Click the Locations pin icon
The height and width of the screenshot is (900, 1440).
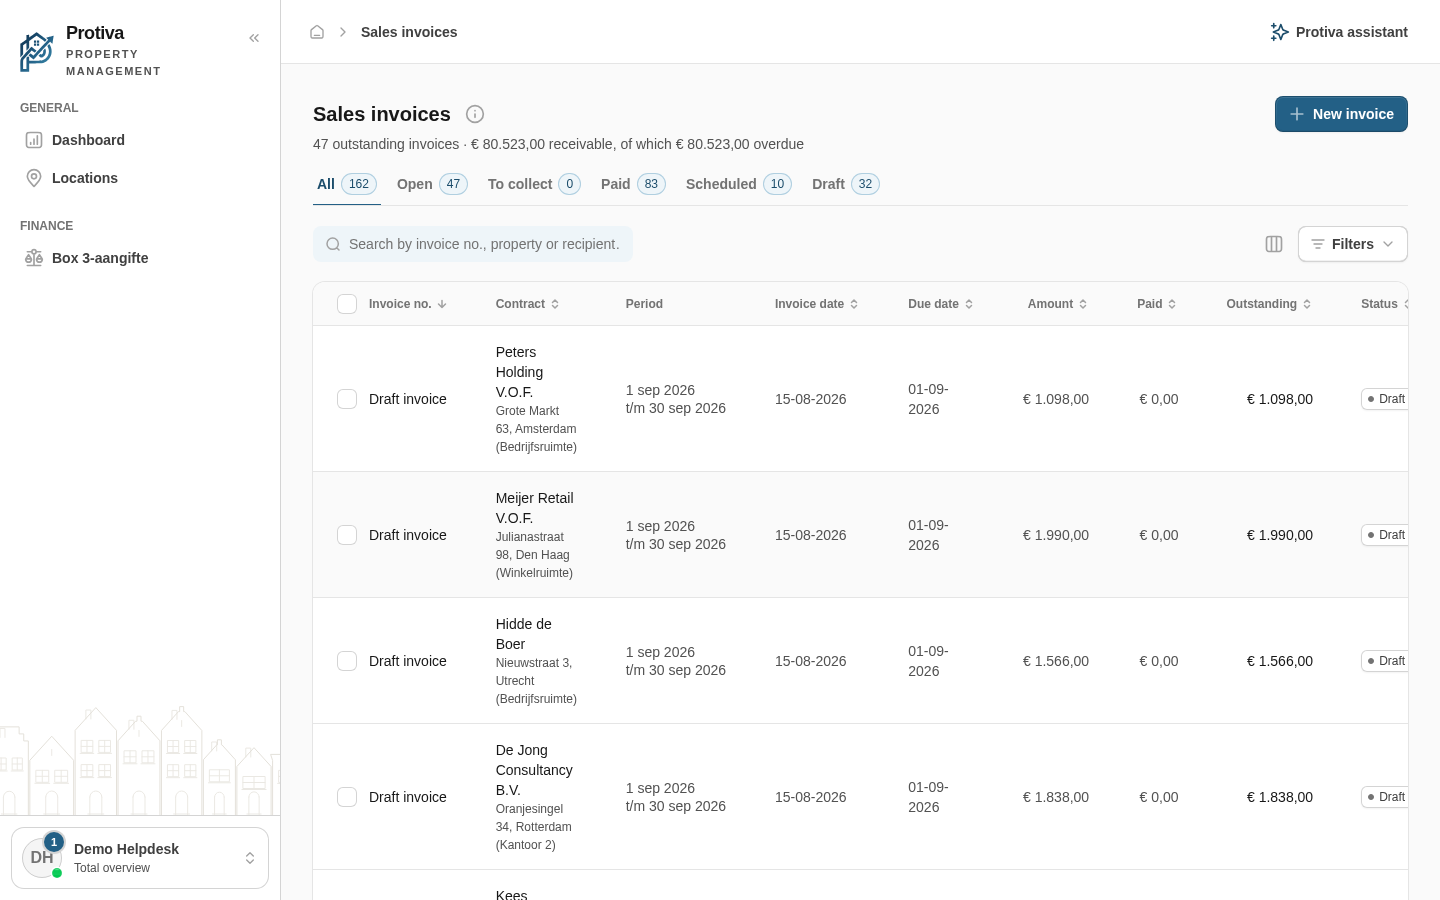pyautogui.click(x=34, y=178)
